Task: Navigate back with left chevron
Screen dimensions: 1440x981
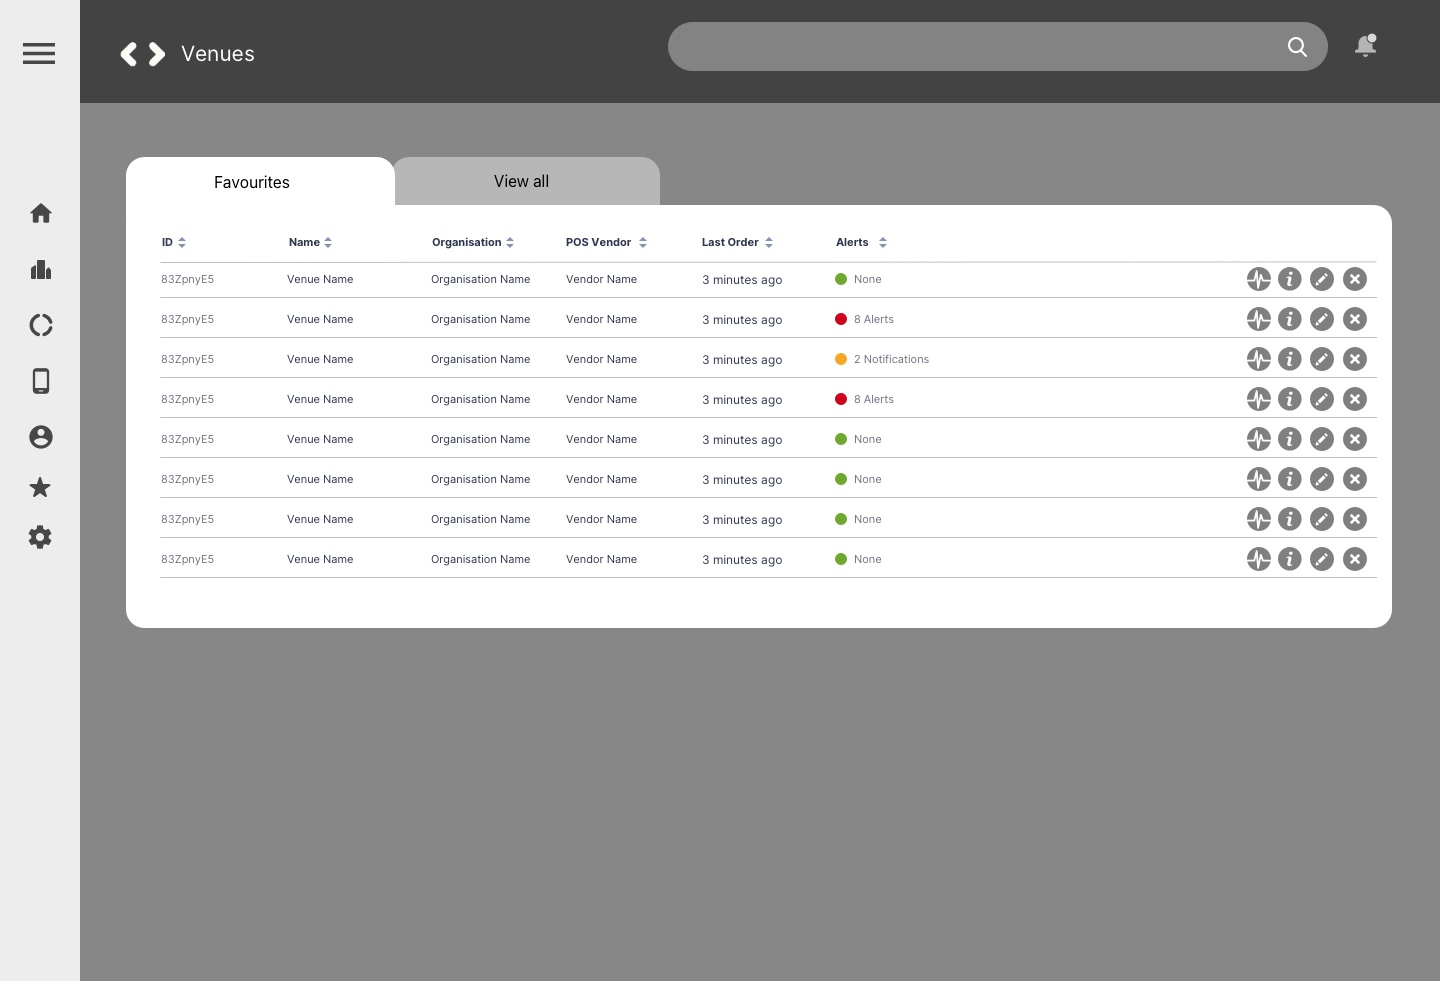Action: 129,54
